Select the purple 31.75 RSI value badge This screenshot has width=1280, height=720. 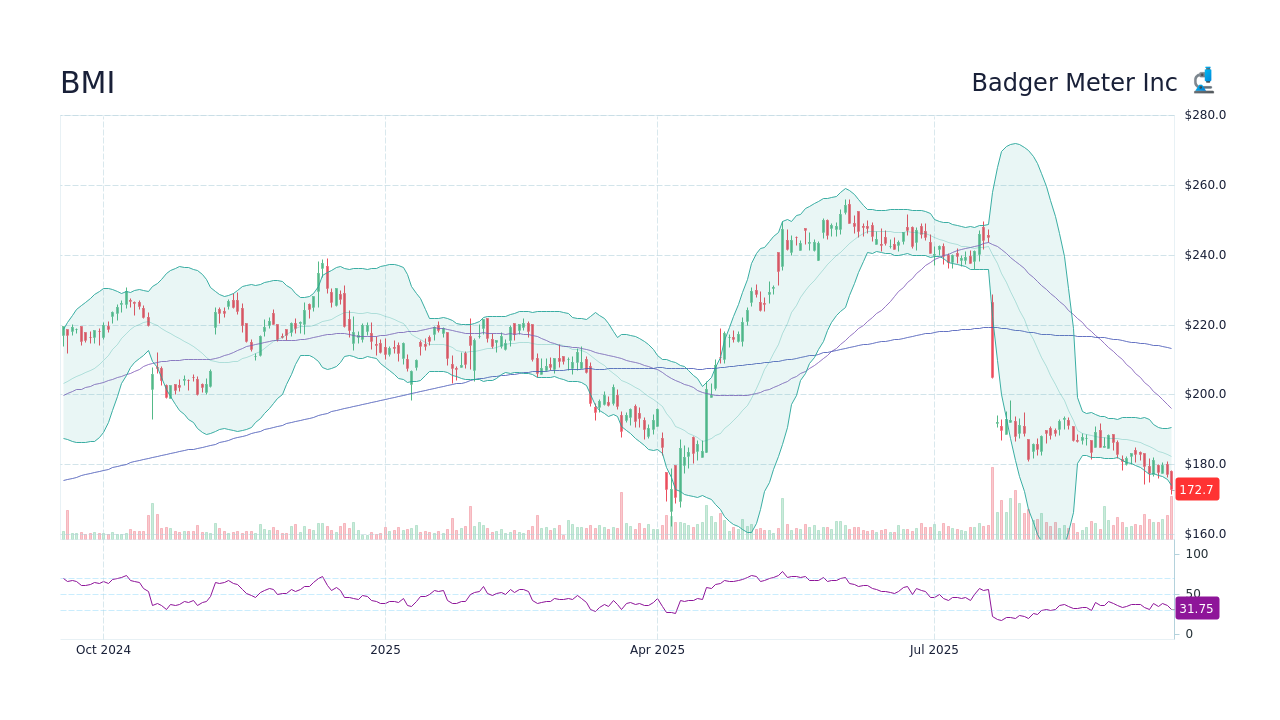click(1195, 608)
